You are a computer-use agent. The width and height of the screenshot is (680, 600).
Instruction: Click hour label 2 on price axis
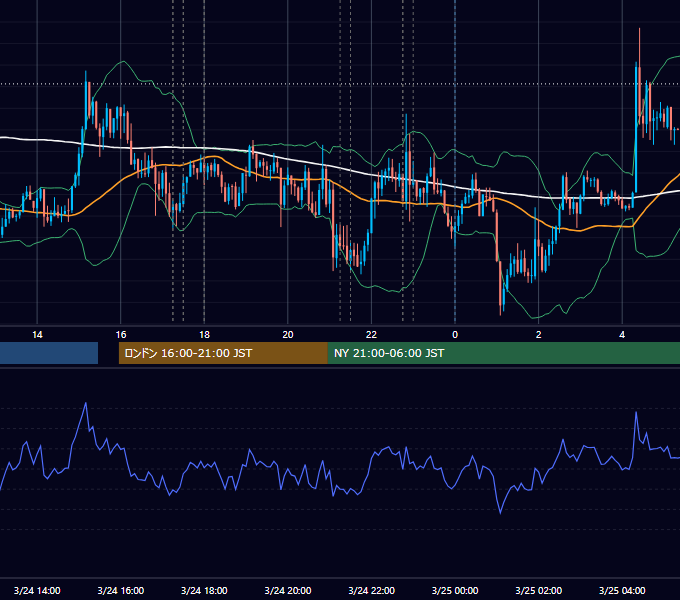(x=539, y=335)
